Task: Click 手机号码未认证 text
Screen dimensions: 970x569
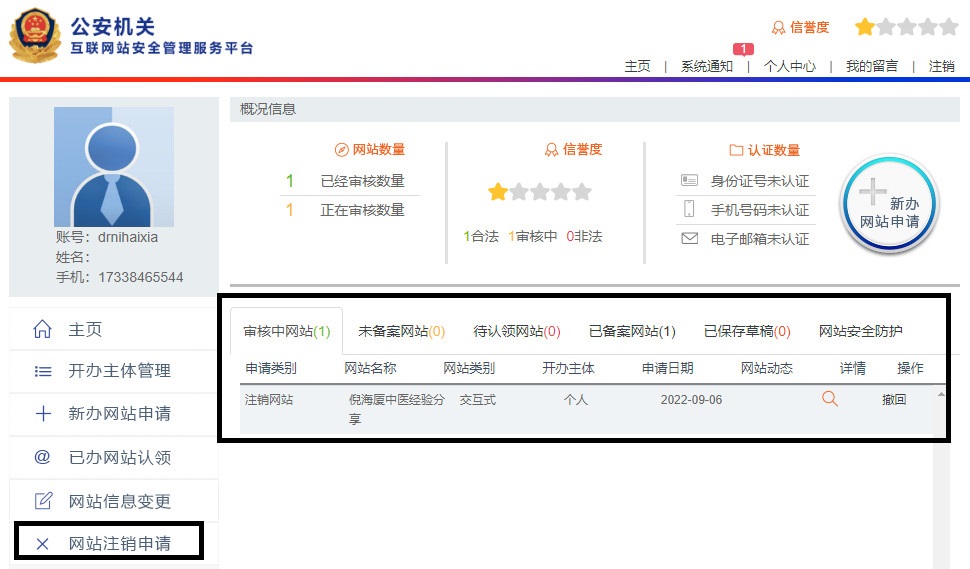Action: tap(760, 210)
